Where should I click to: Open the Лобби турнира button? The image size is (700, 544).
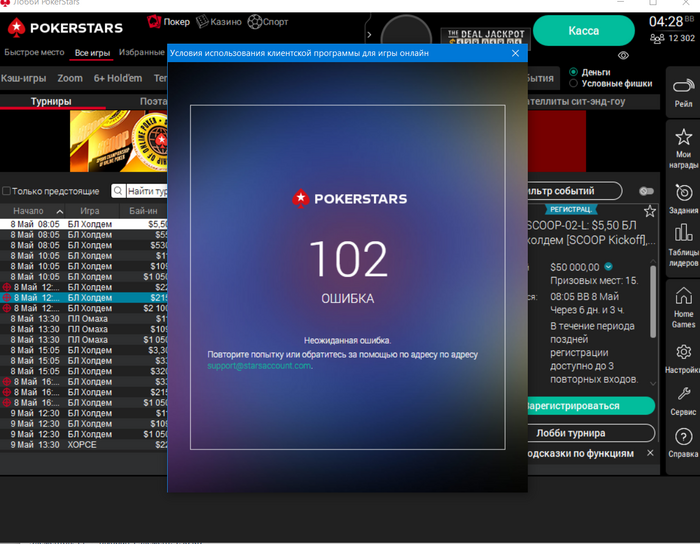[x=590, y=433]
